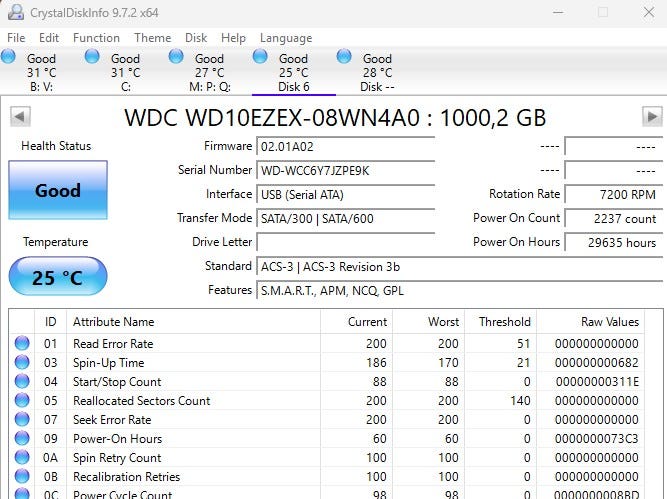Go to previous disk with left arrow
The height and width of the screenshot is (499, 667).
click(20, 117)
